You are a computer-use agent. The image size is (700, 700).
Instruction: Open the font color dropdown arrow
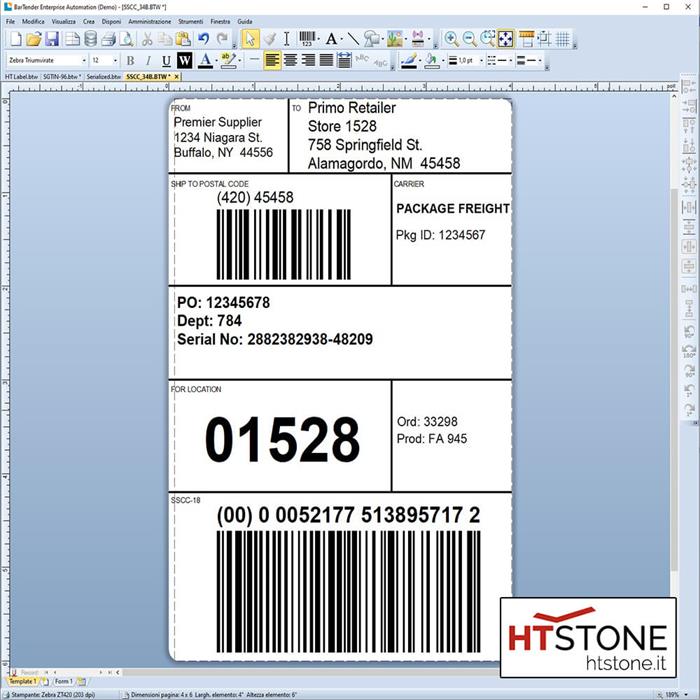click(217, 60)
